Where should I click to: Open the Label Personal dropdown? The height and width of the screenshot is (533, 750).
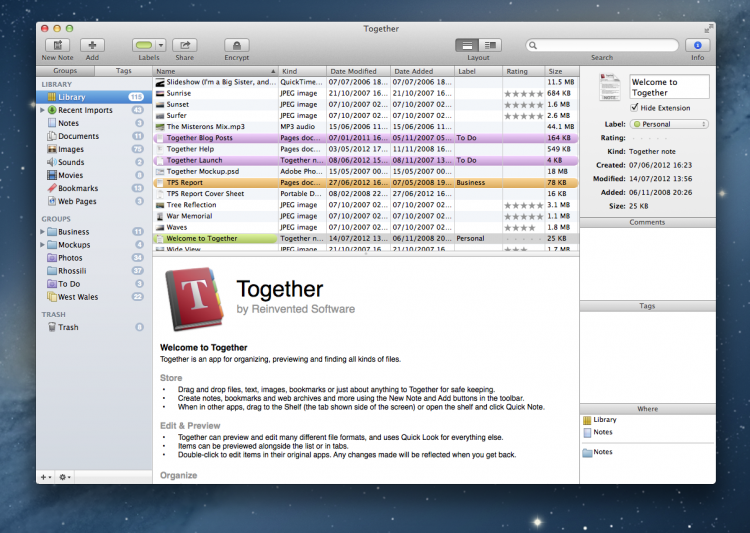pos(669,124)
